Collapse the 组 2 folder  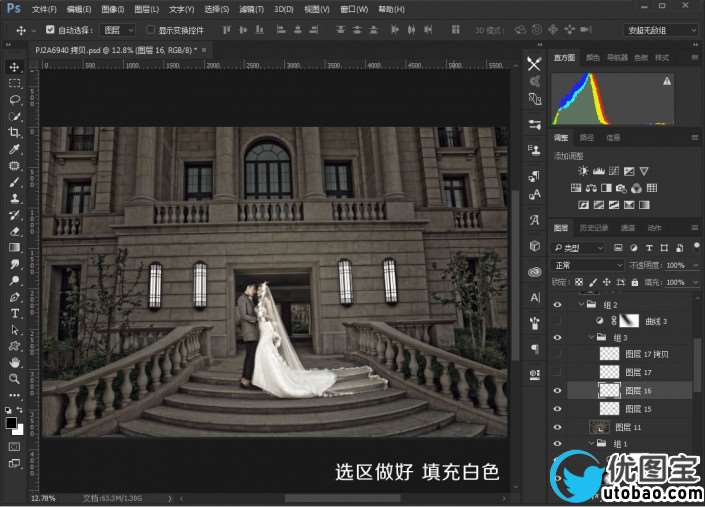[x=581, y=304]
